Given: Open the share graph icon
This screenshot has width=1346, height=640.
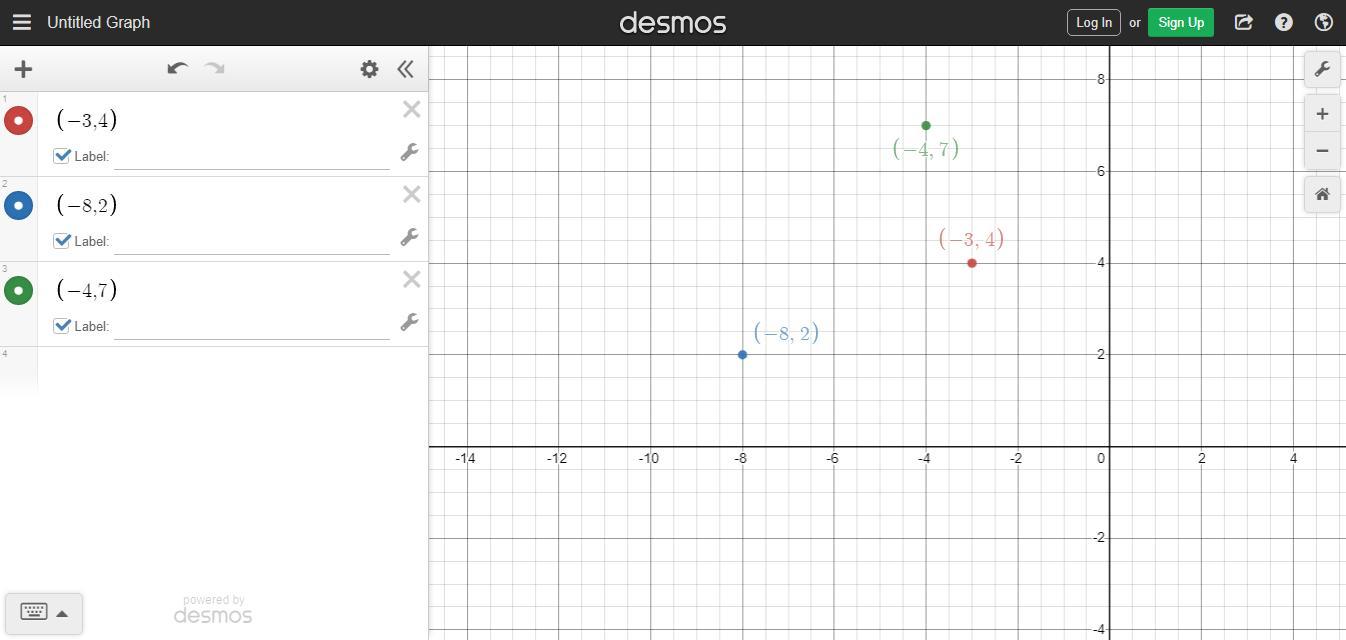Looking at the screenshot, I should (x=1244, y=22).
